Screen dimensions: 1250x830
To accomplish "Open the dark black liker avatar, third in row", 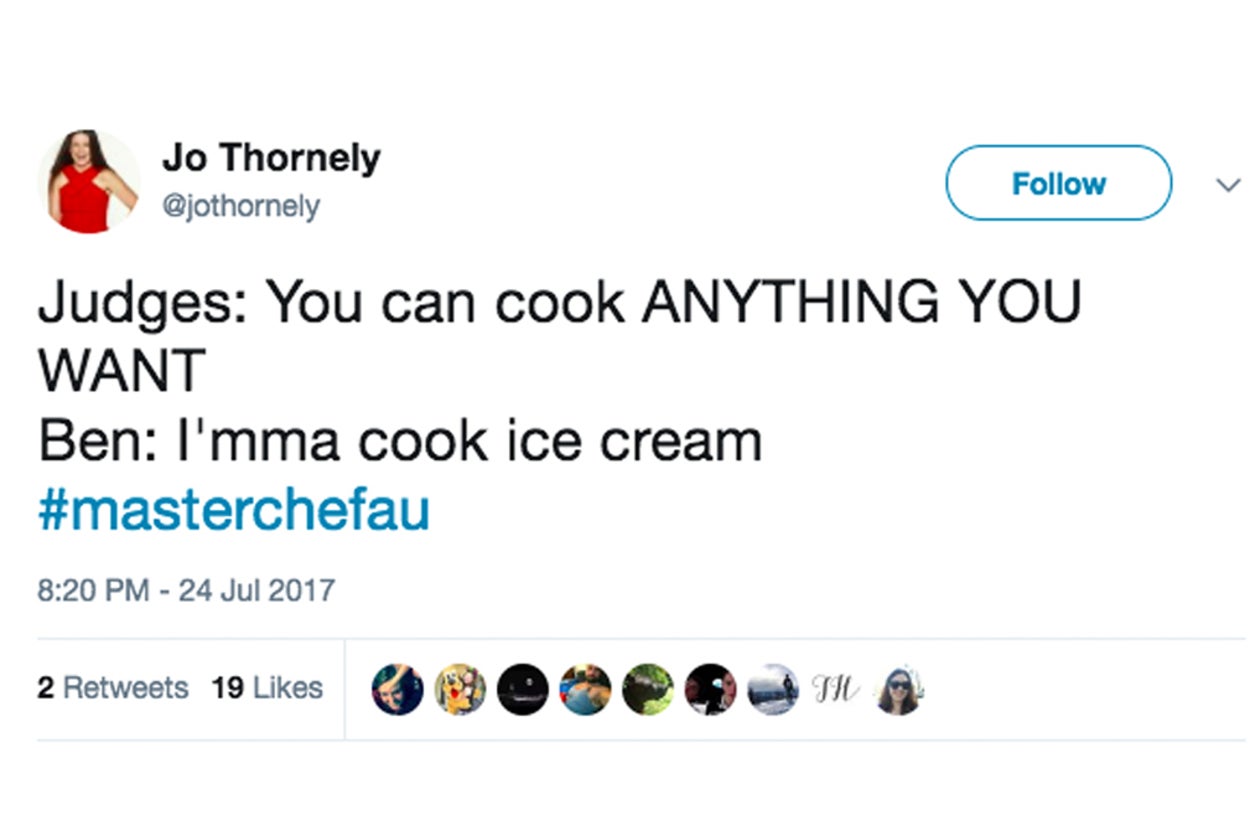I will [x=523, y=689].
